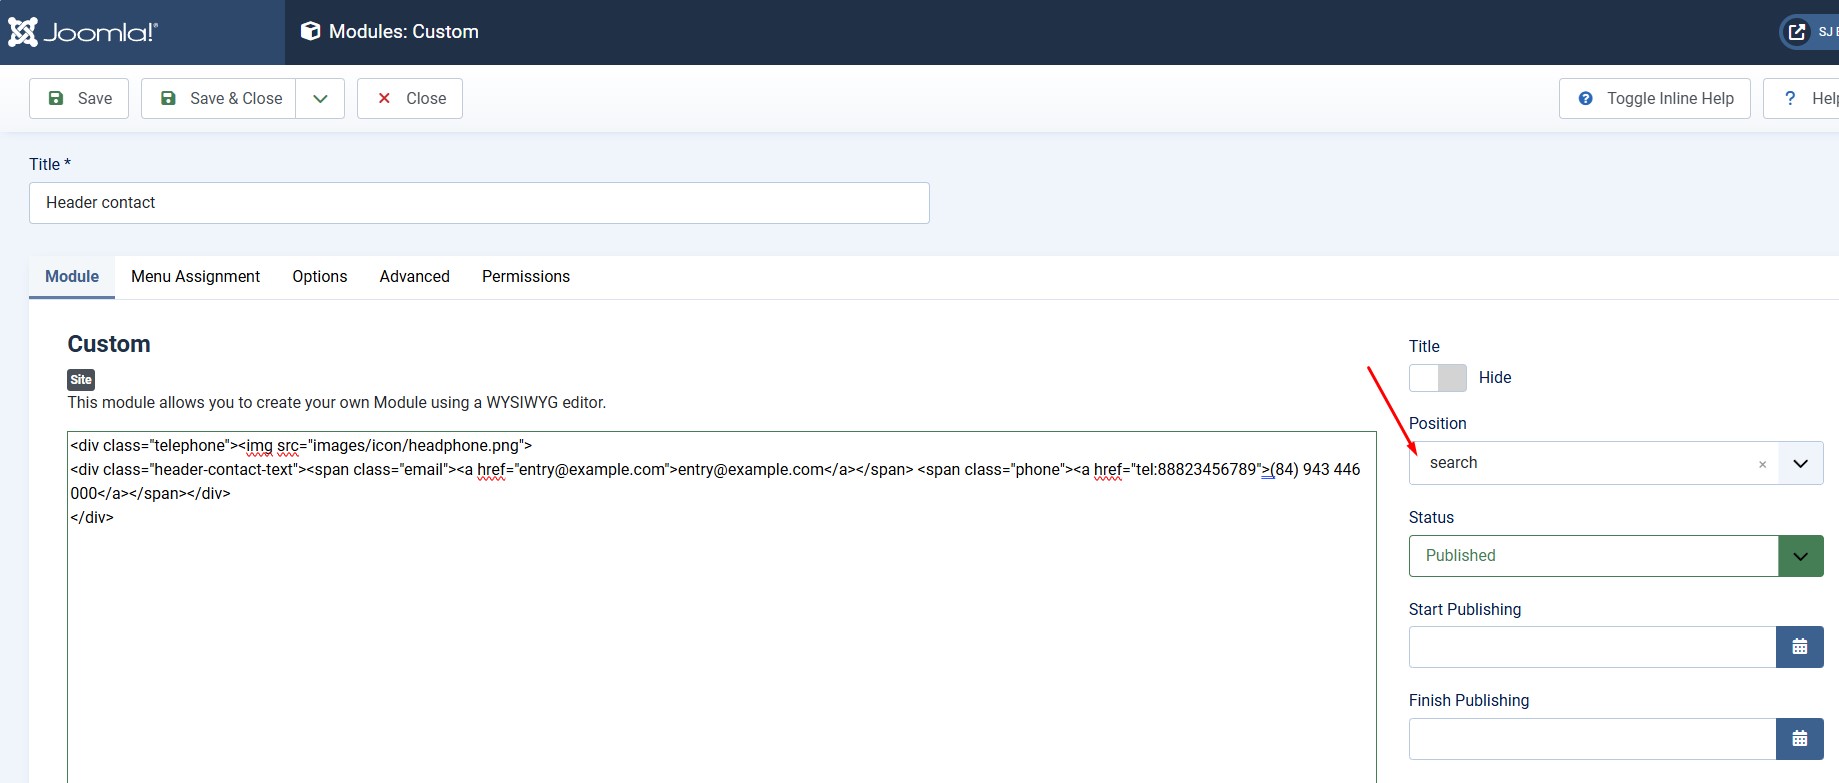The image size is (1839, 783).
Task: Click the Save button
Action: click(79, 98)
